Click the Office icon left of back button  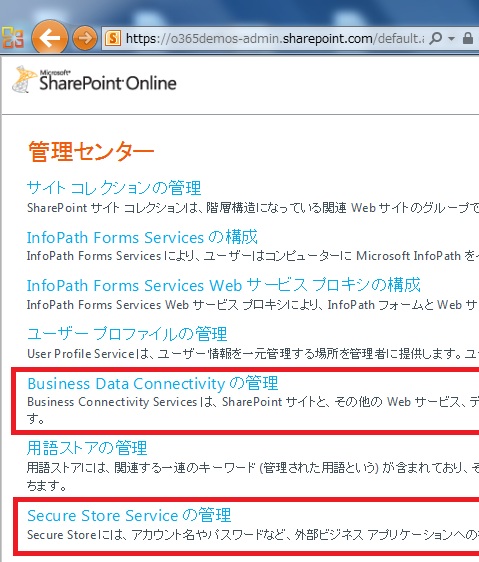(x=13, y=38)
